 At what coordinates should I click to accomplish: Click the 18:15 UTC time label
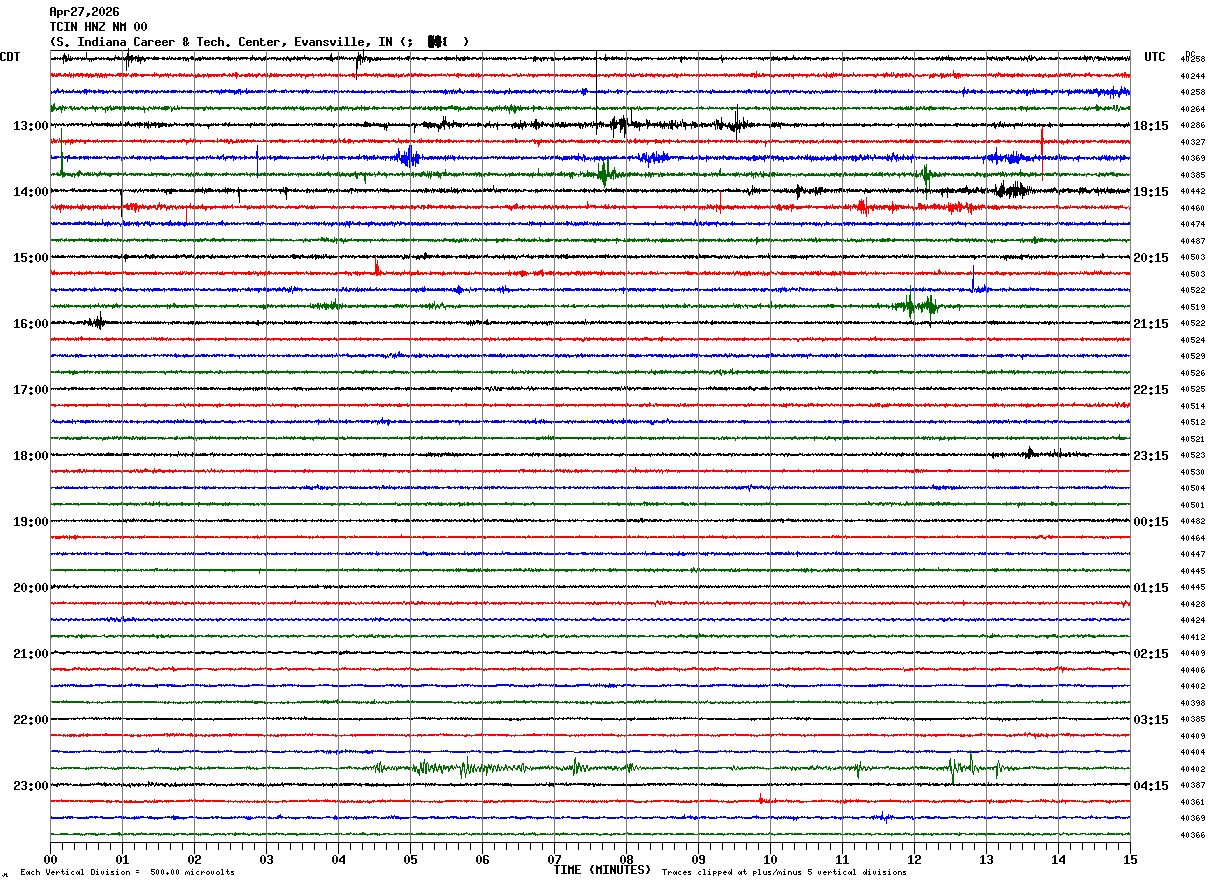tap(1151, 126)
